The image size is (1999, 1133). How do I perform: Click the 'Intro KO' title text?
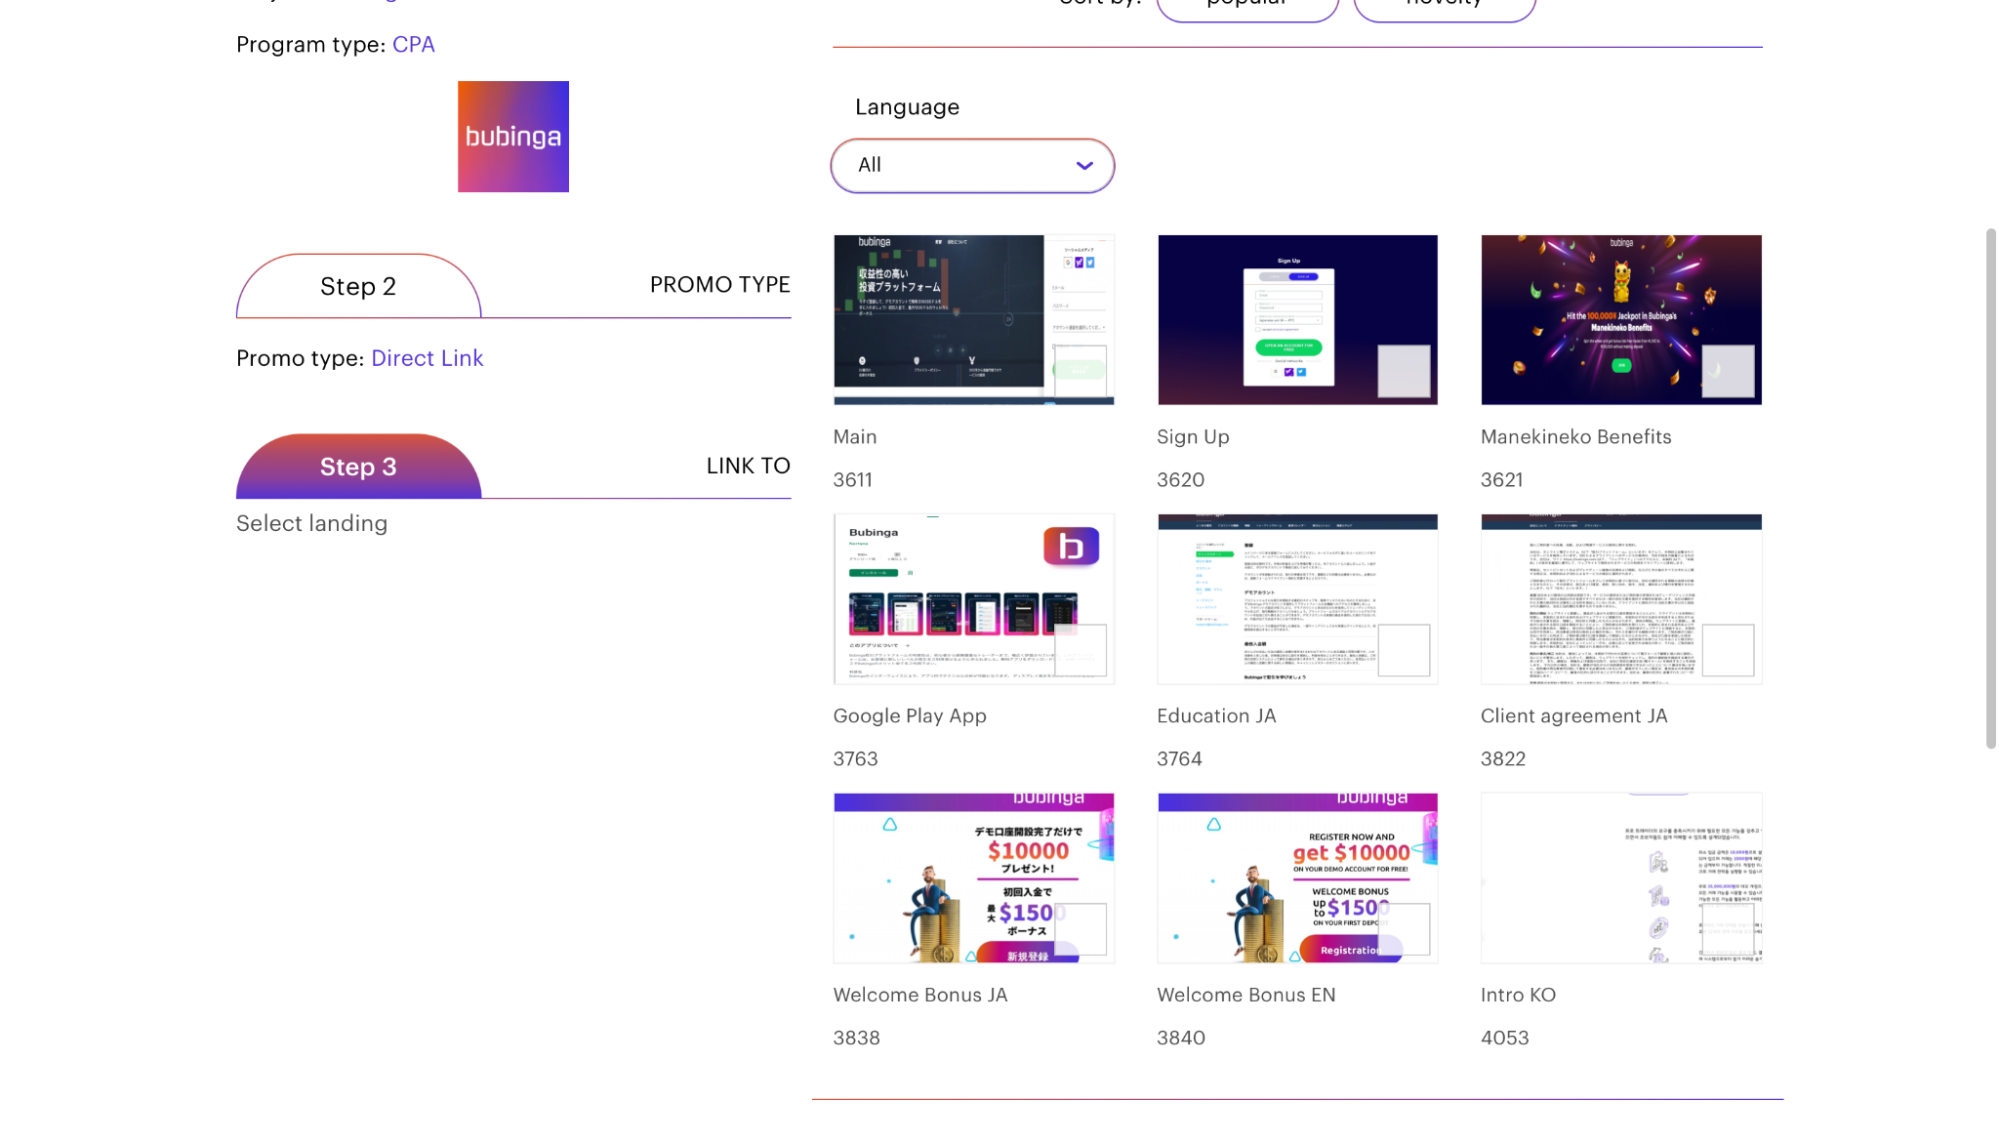point(1518,995)
